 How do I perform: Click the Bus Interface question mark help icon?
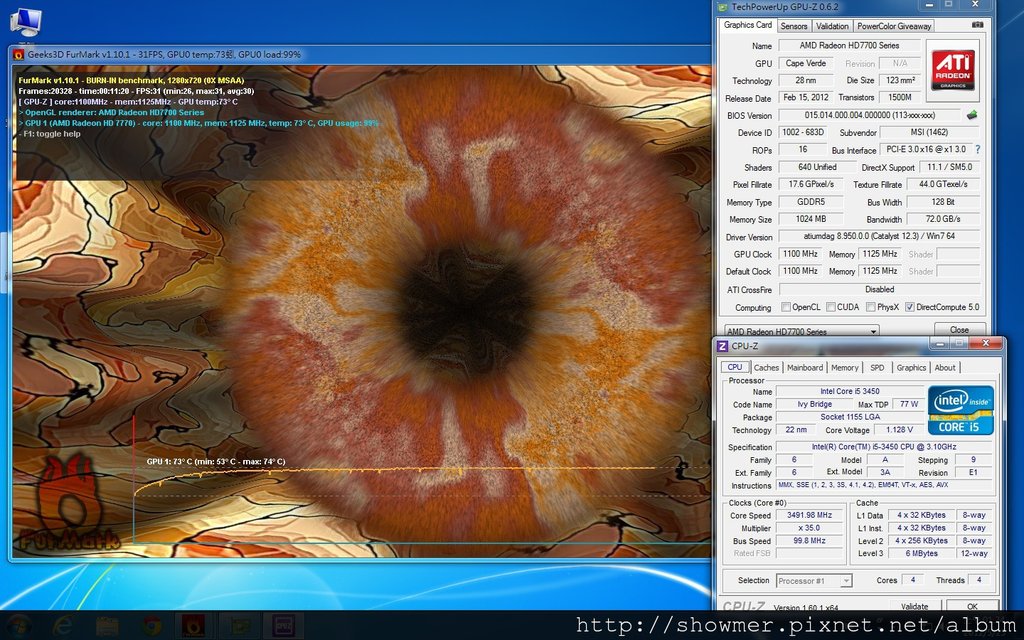point(978,150)
